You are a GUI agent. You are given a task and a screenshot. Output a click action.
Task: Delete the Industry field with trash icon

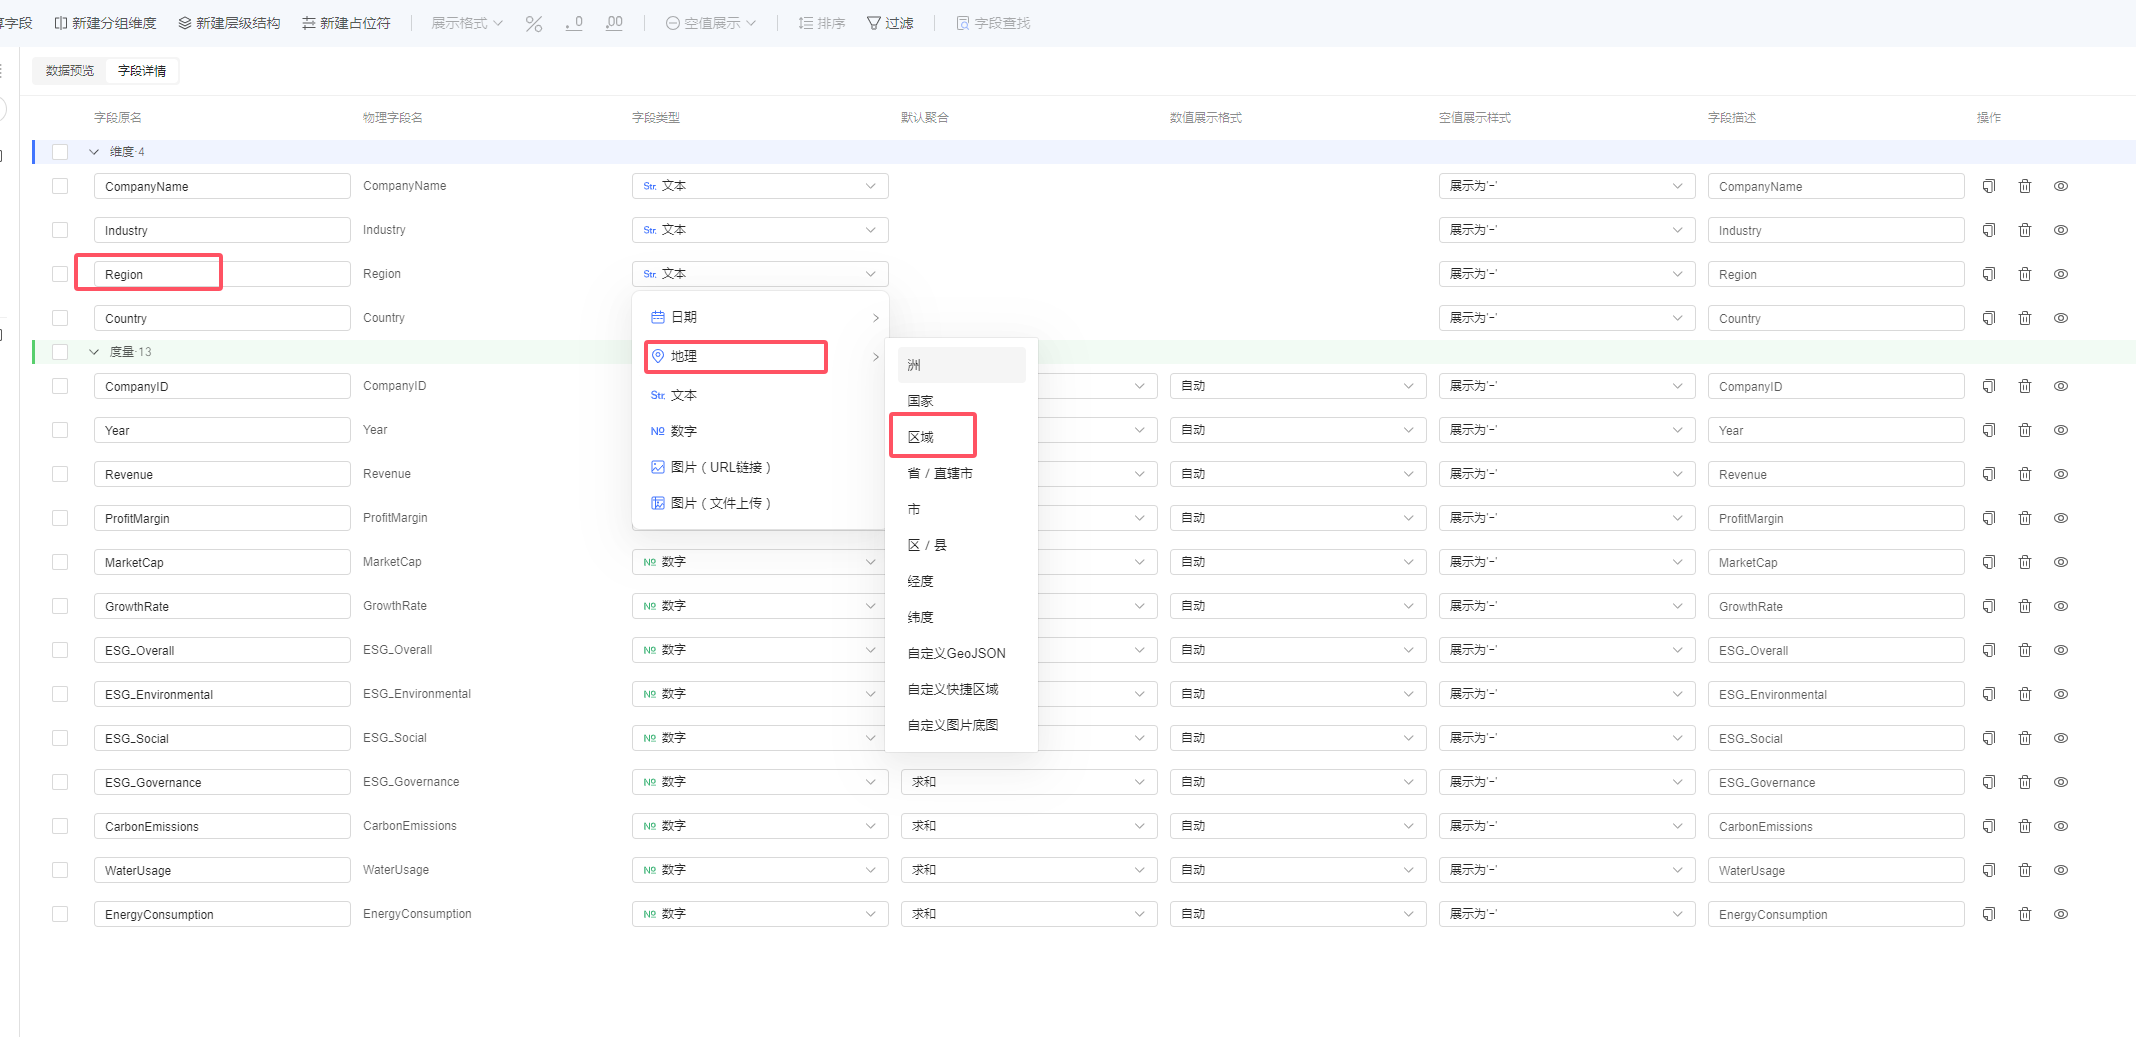click(x=2025, y=230)
